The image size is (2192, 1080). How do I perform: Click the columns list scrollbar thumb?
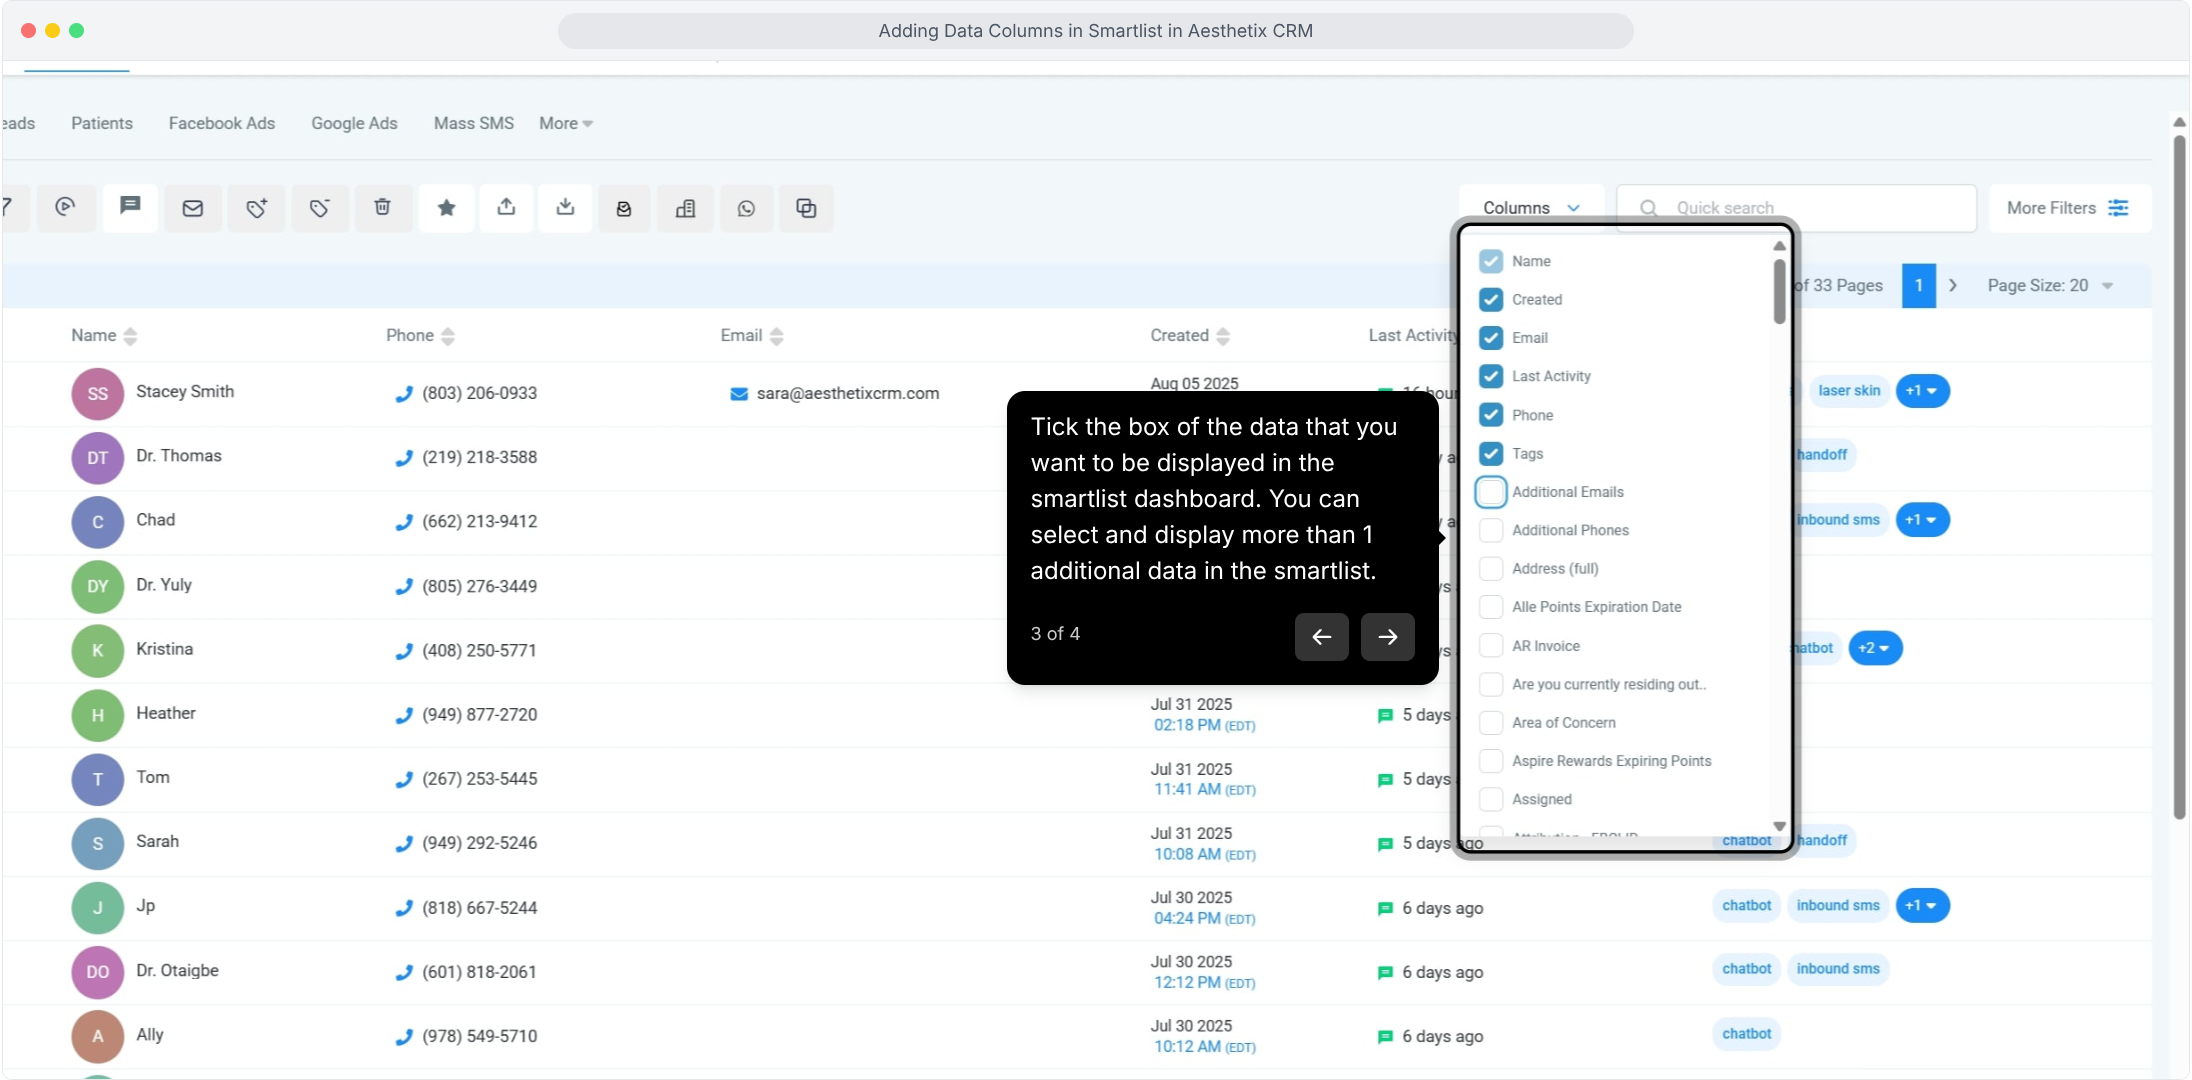click(1779, 291)
